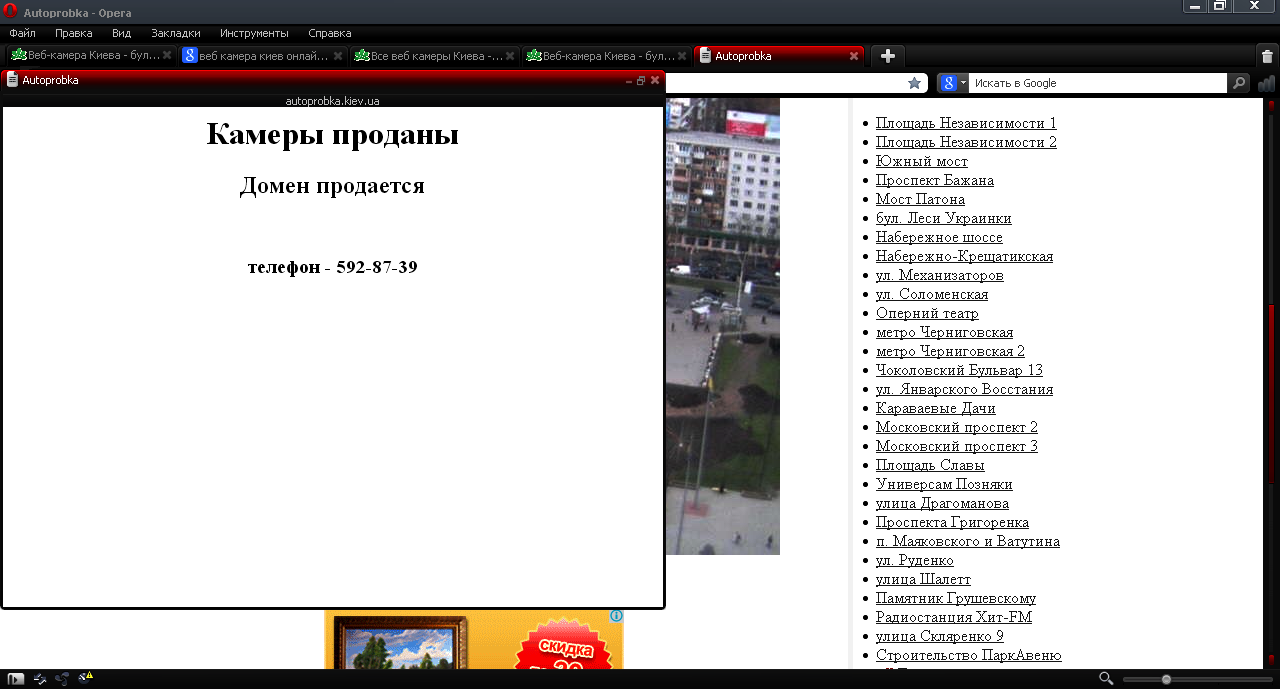Focus the 'Искать в Google' search field
Image resolution: width=1280 pixels, height=689 pixels.
[1099, 83]
